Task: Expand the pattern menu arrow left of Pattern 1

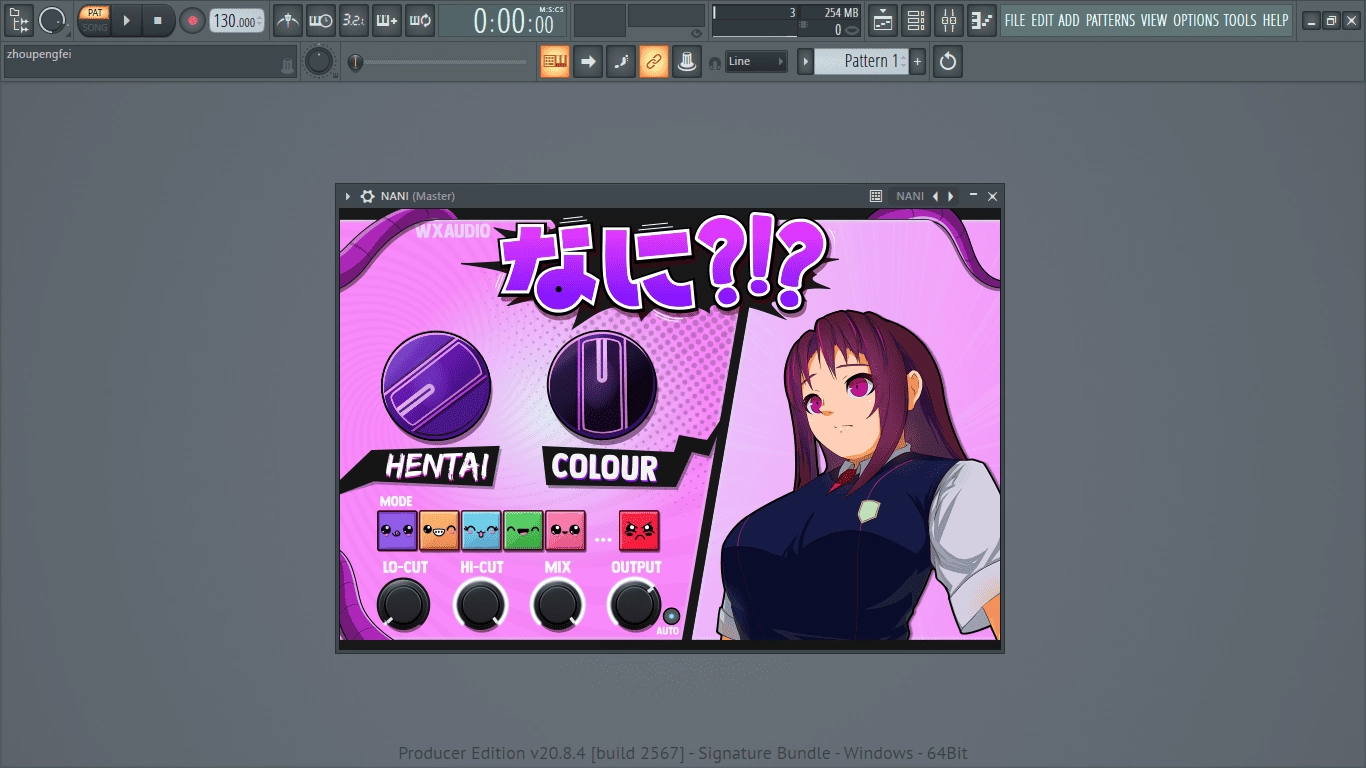Action: 805,62
